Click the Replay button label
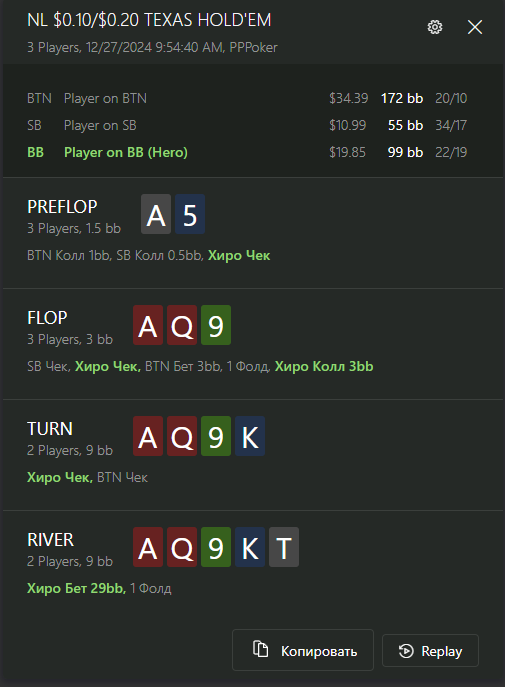The height and width of the screenshot is (687, 505). tap(441, 652)
